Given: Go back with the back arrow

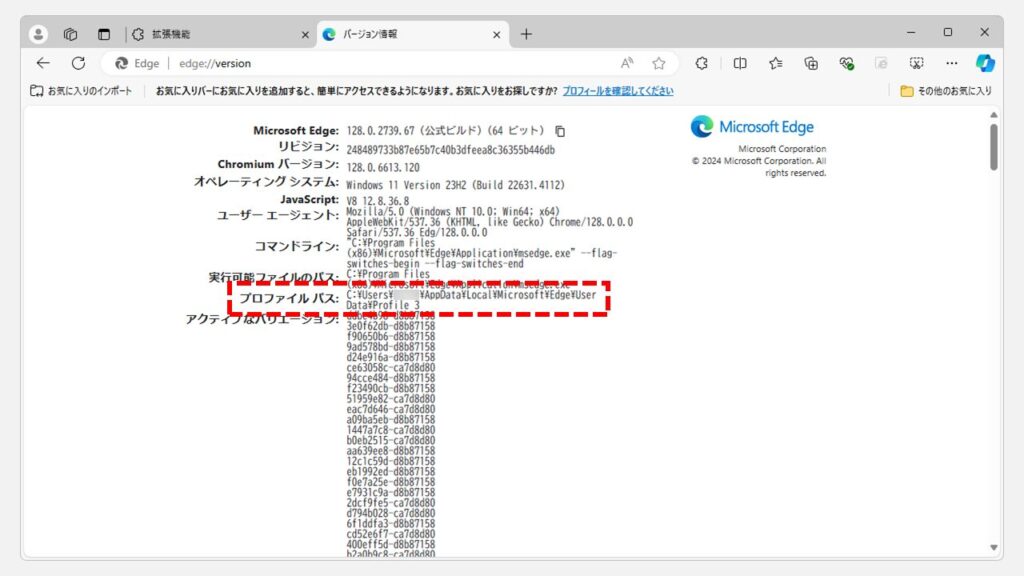Looking at the screenshot, I should (43, 63).
